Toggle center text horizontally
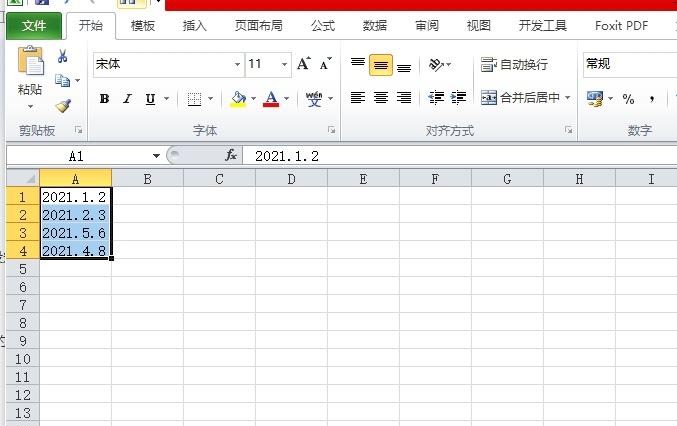The image size is (677, 426). [x=381, y=98]
